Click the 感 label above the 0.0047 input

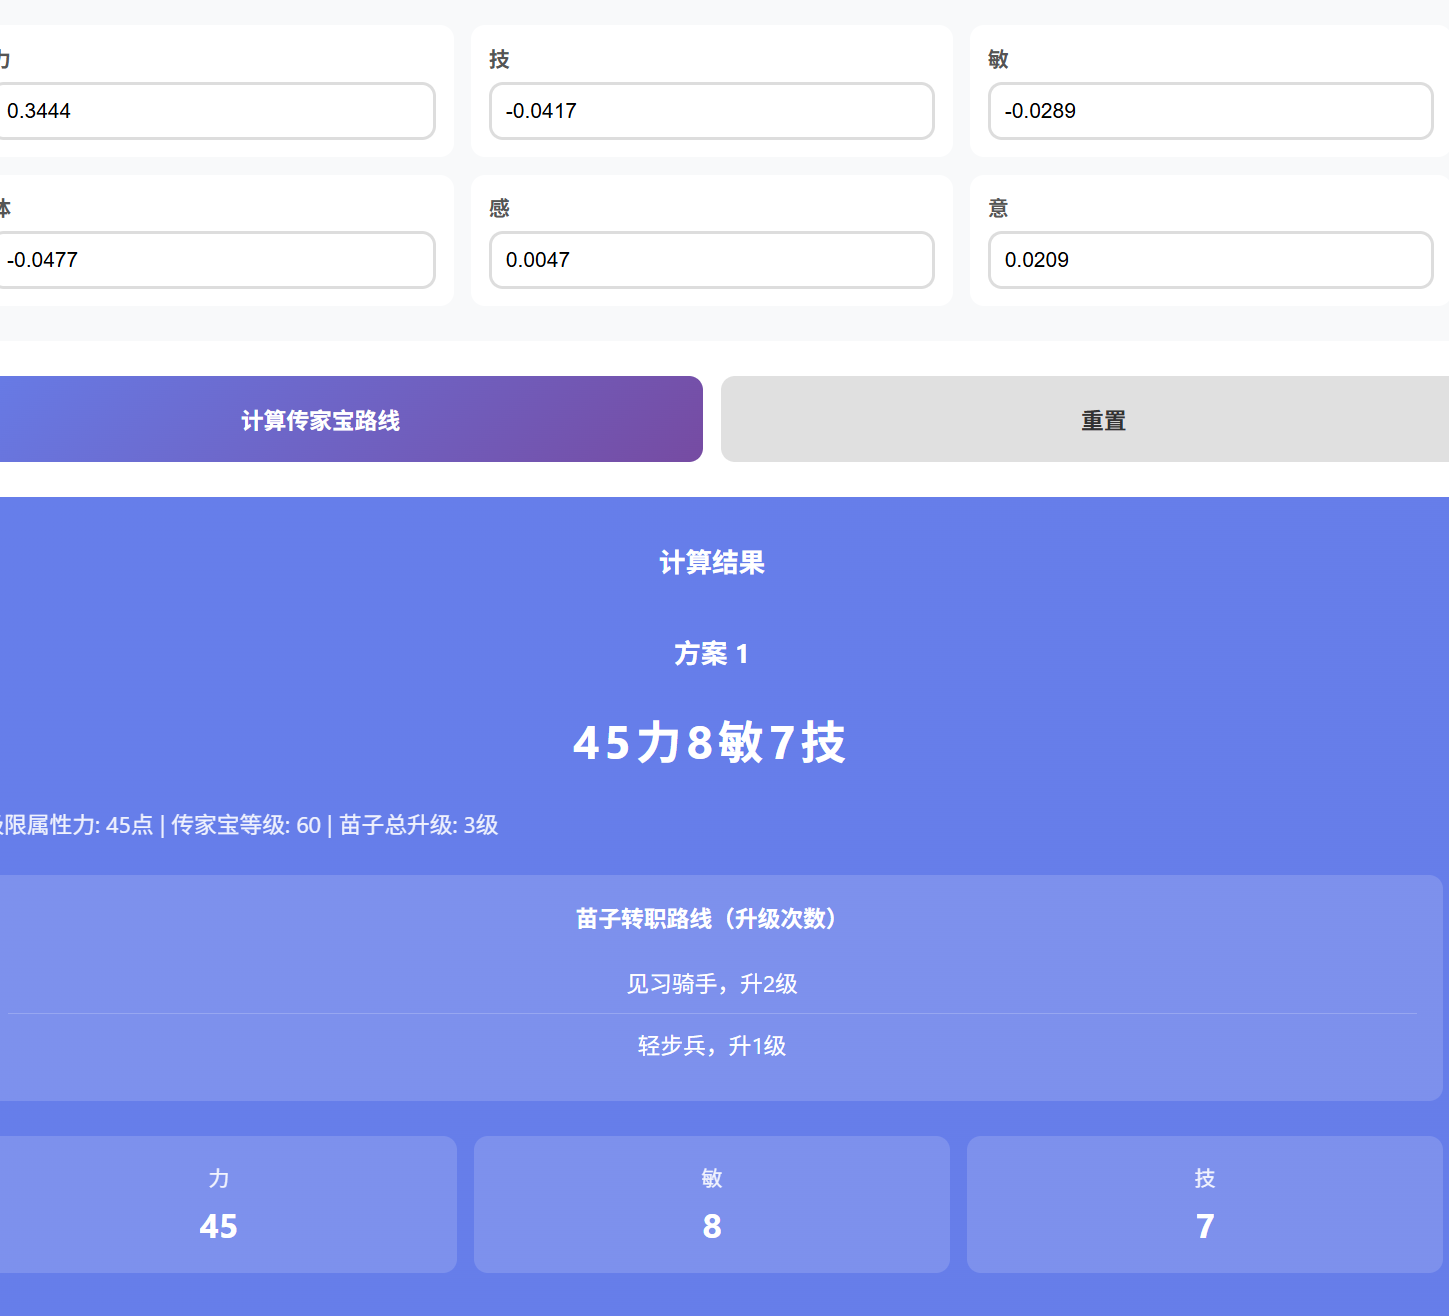[499, 208]
